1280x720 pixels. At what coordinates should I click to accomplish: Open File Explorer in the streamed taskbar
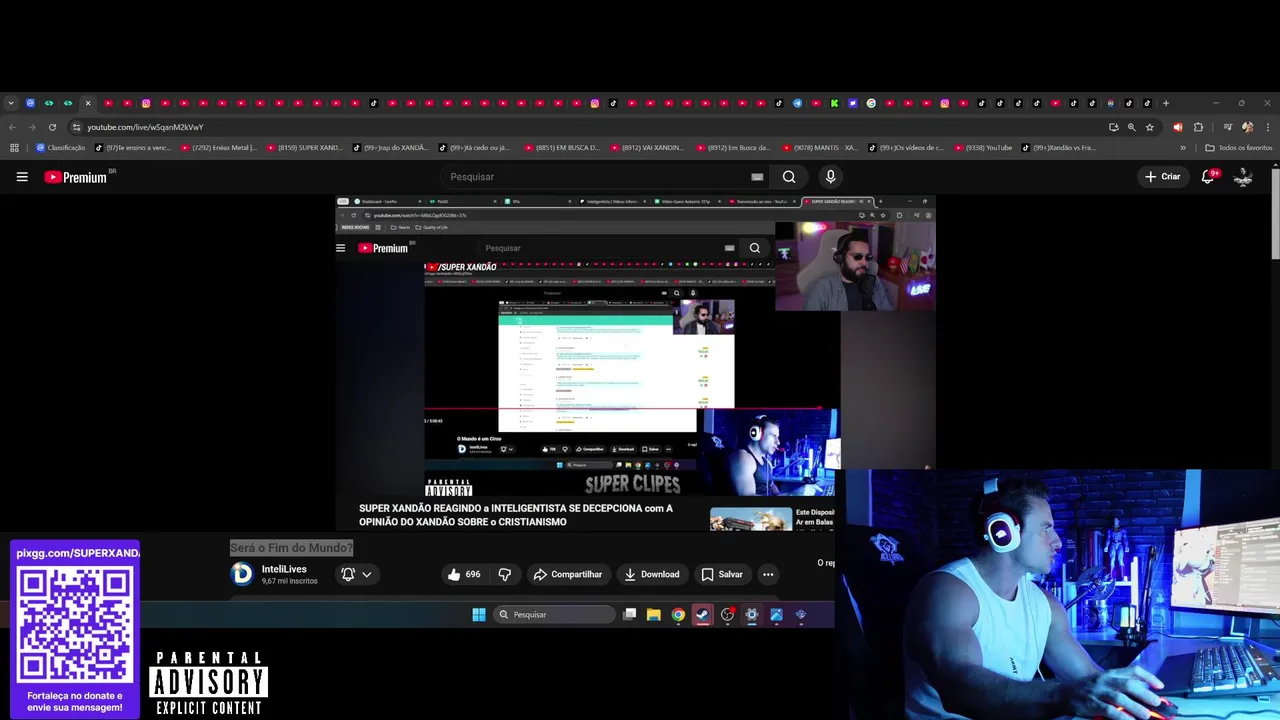653,615
